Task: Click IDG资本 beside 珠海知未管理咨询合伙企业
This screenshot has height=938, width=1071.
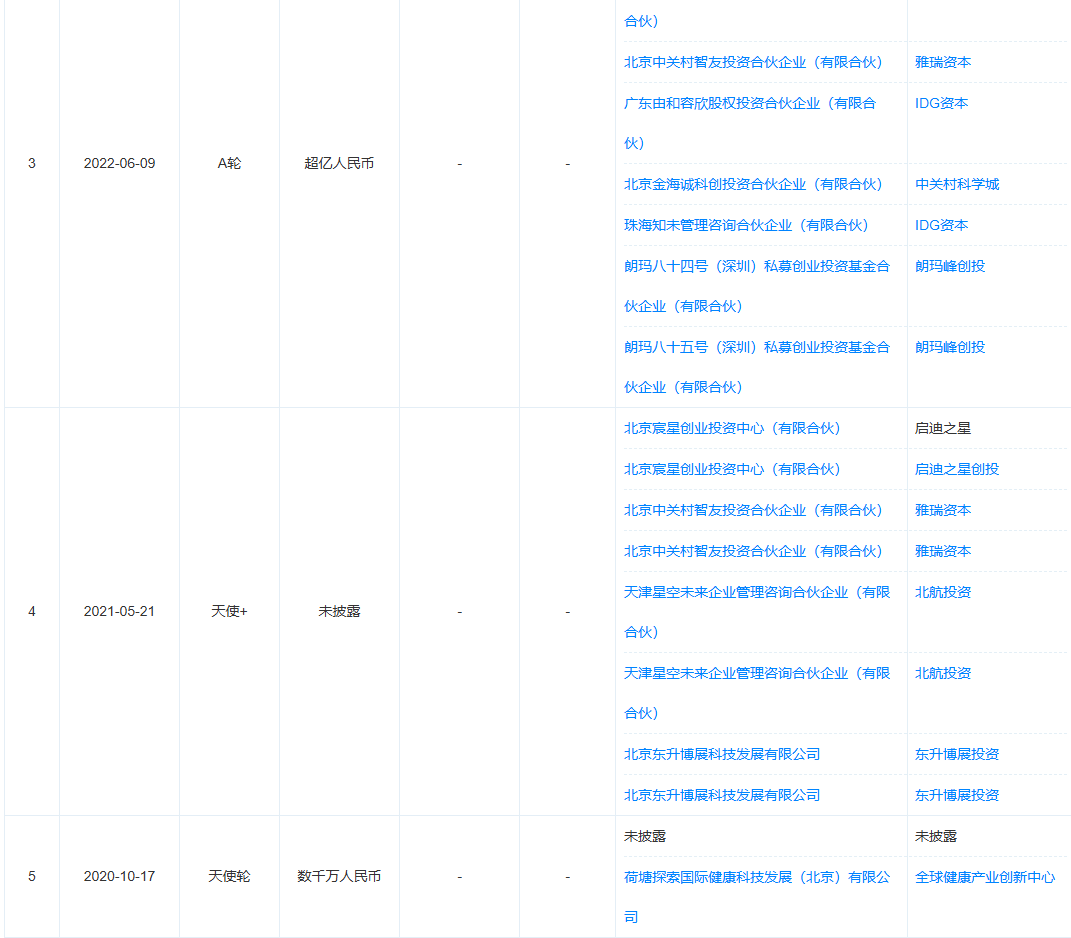Action: pos(941,225)
